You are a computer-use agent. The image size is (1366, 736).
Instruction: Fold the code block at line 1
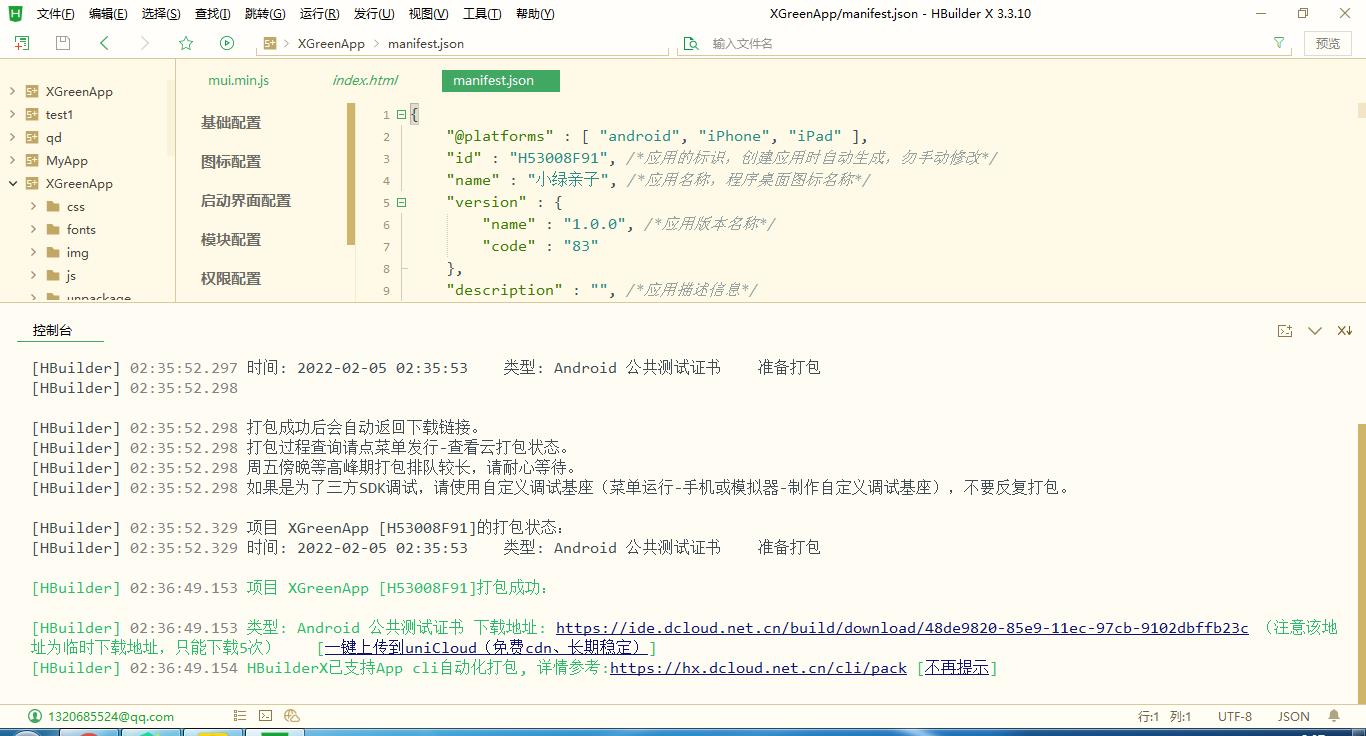pyautogui.click(x=401, y=114)
